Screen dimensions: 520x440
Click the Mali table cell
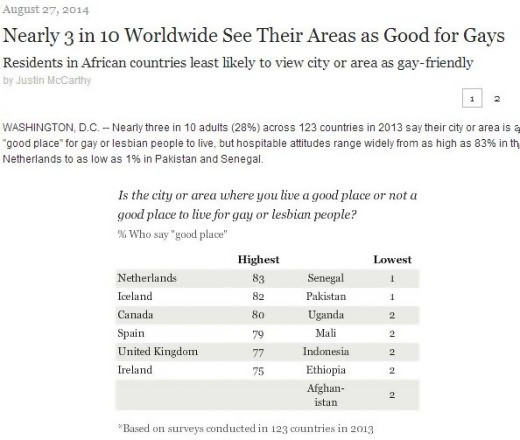pos(326,333)
